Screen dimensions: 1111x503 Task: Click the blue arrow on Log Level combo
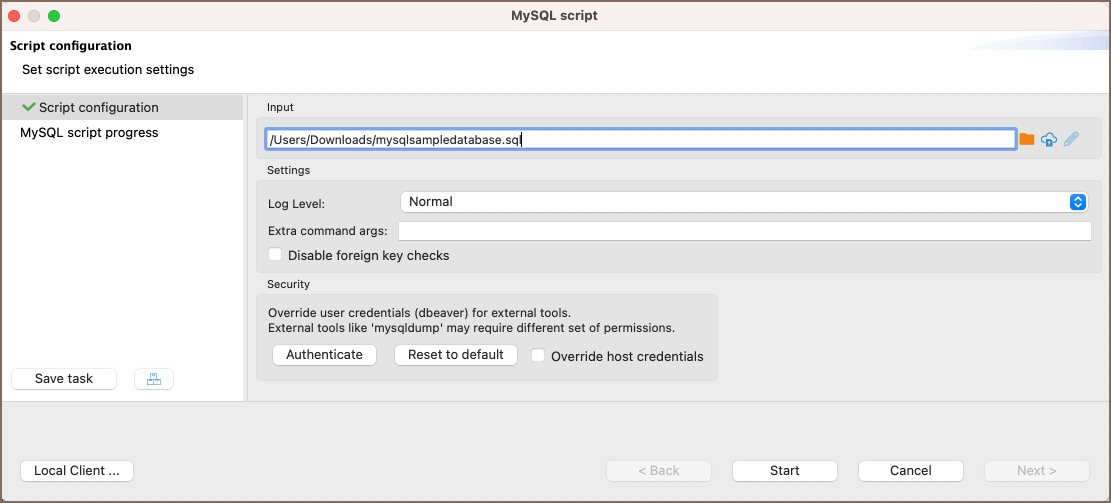1077,202
